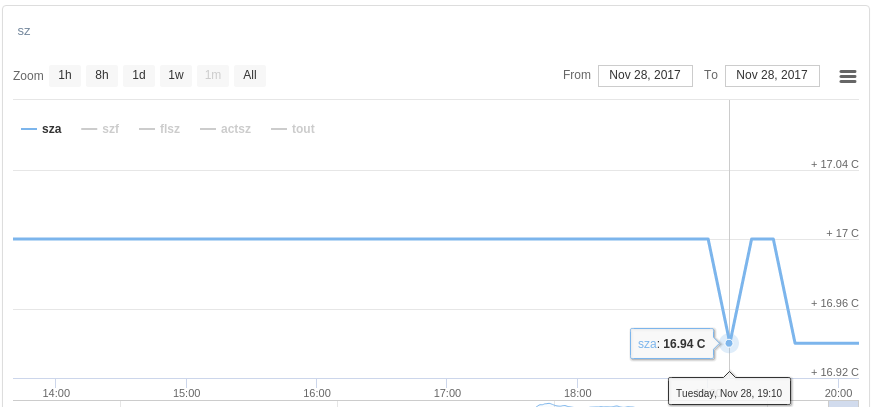
Task: Click the disabled 1m zoom button
Action: point(213,75)
